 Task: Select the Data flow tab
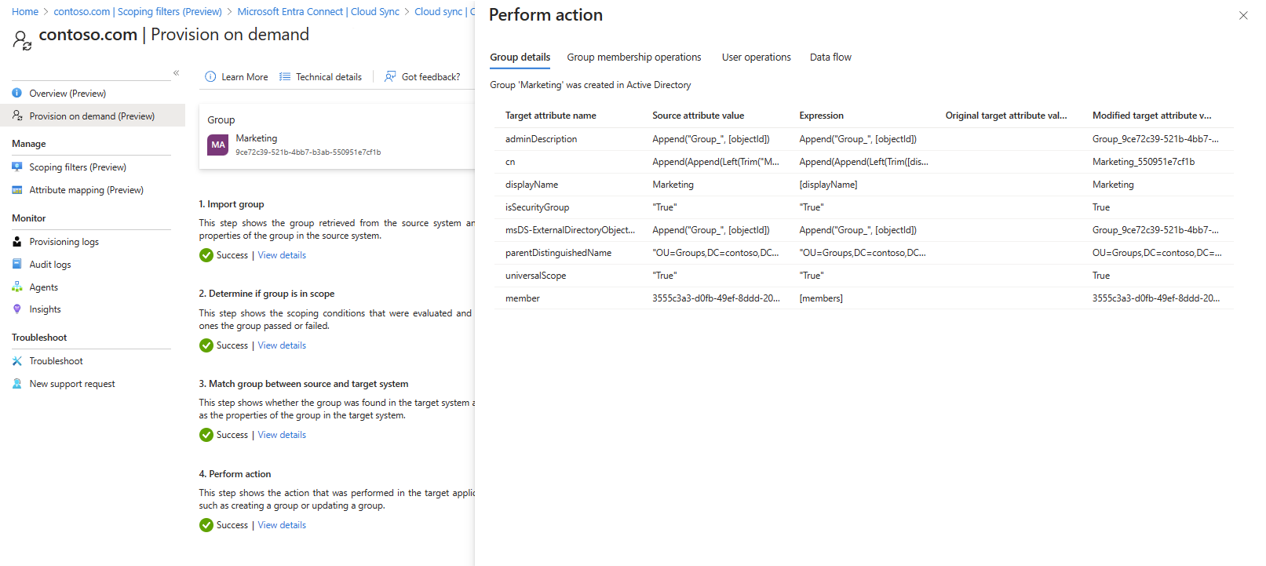(830, 57)
